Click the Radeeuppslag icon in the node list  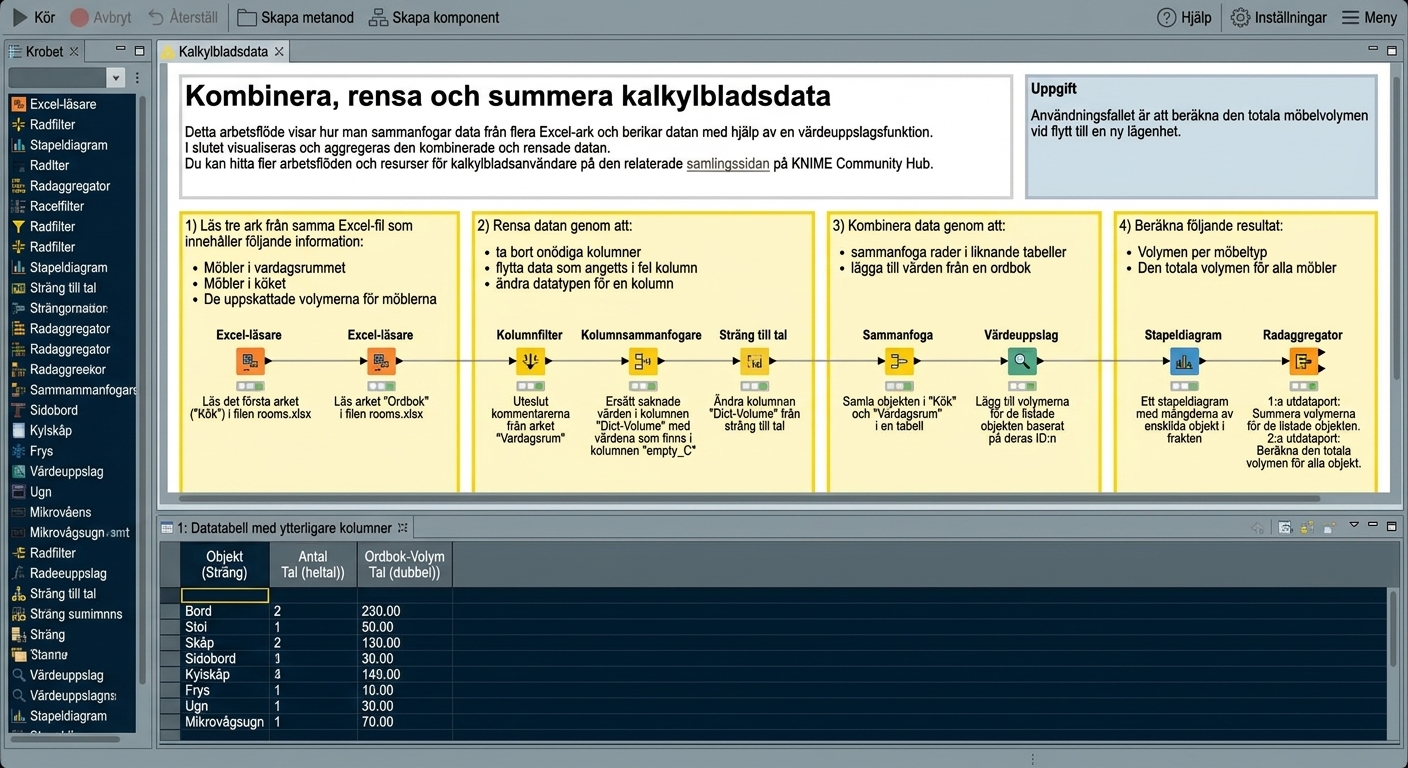click(18, 574)
